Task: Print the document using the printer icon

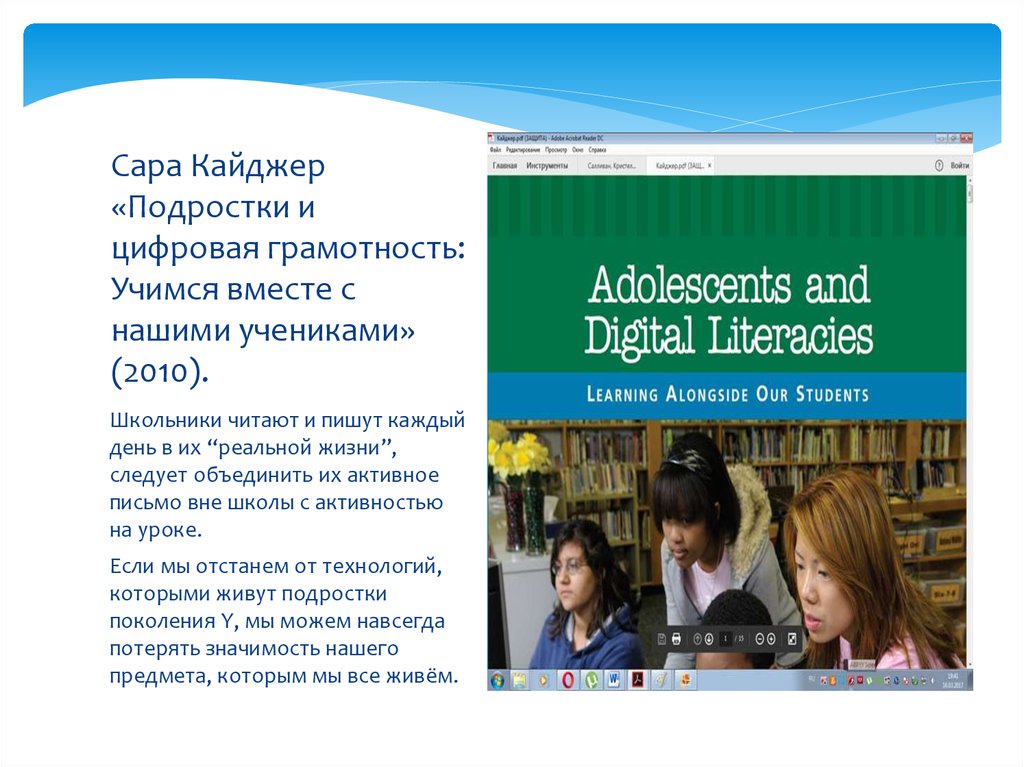Action: coord(677,638)
